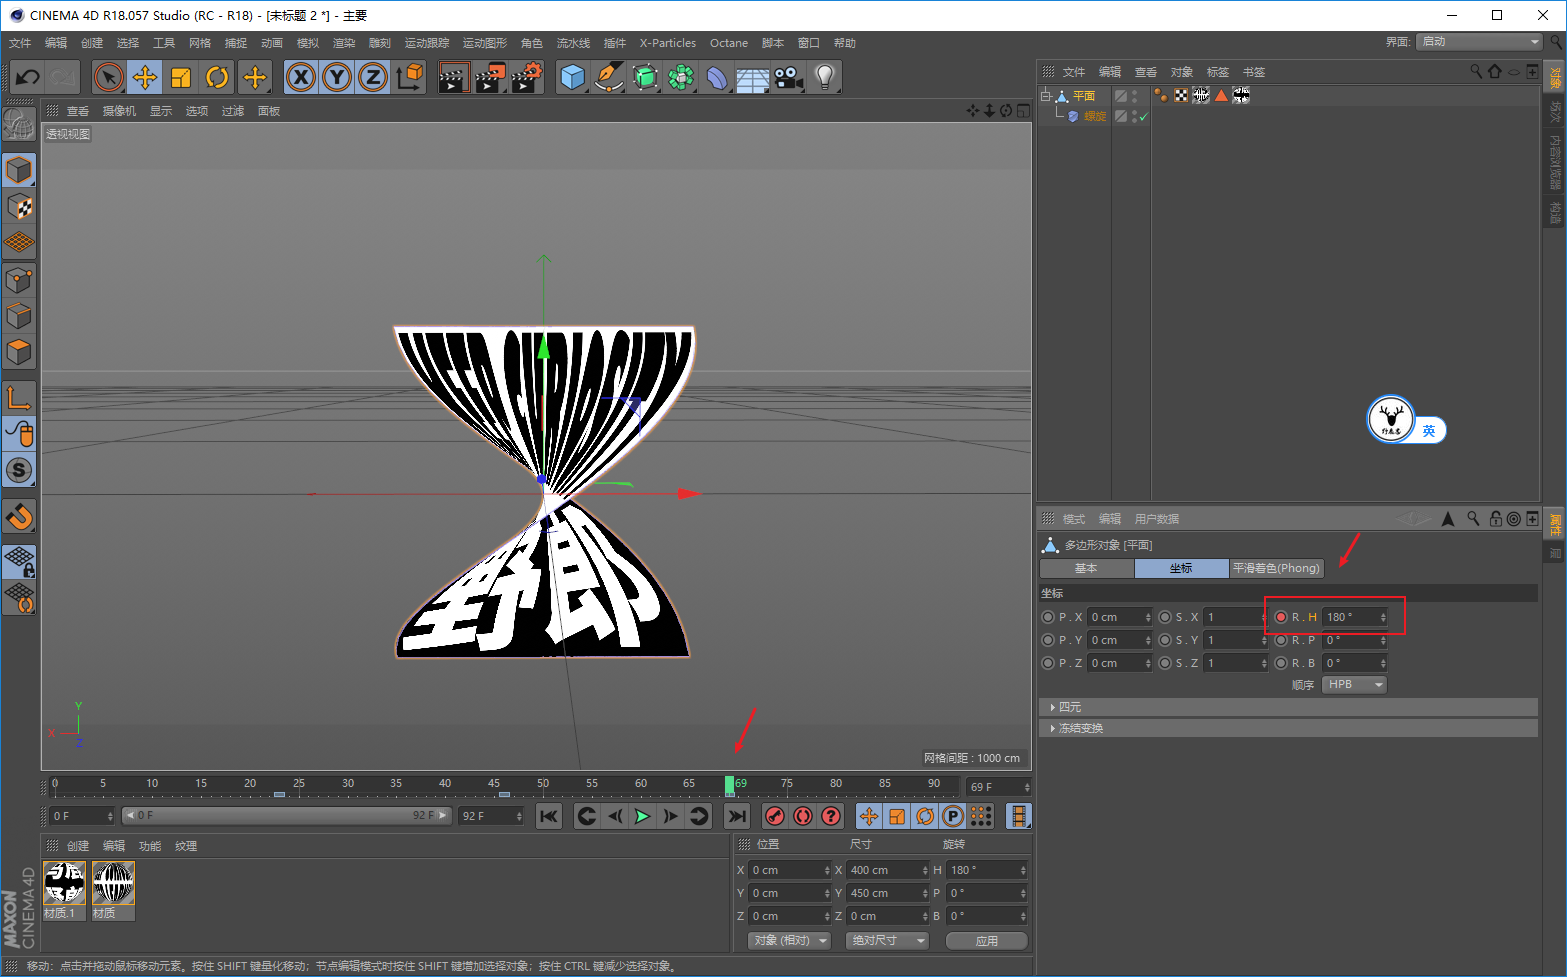Open the 顺序 HPB dropdown

(1355, 685)
